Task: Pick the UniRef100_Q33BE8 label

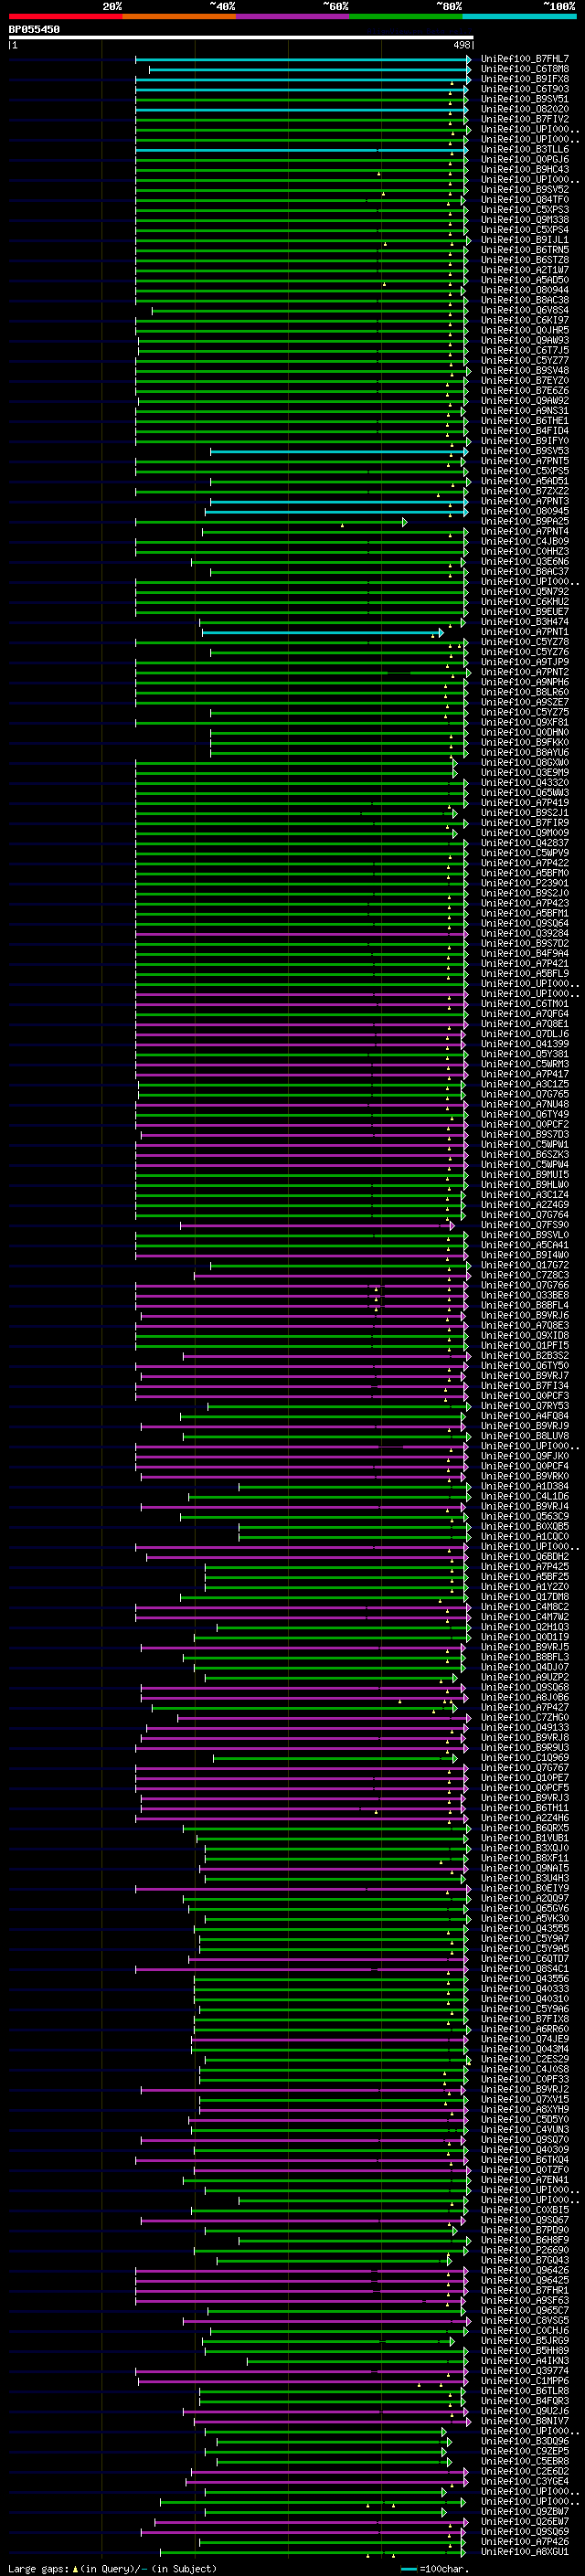Action: 524,1295
